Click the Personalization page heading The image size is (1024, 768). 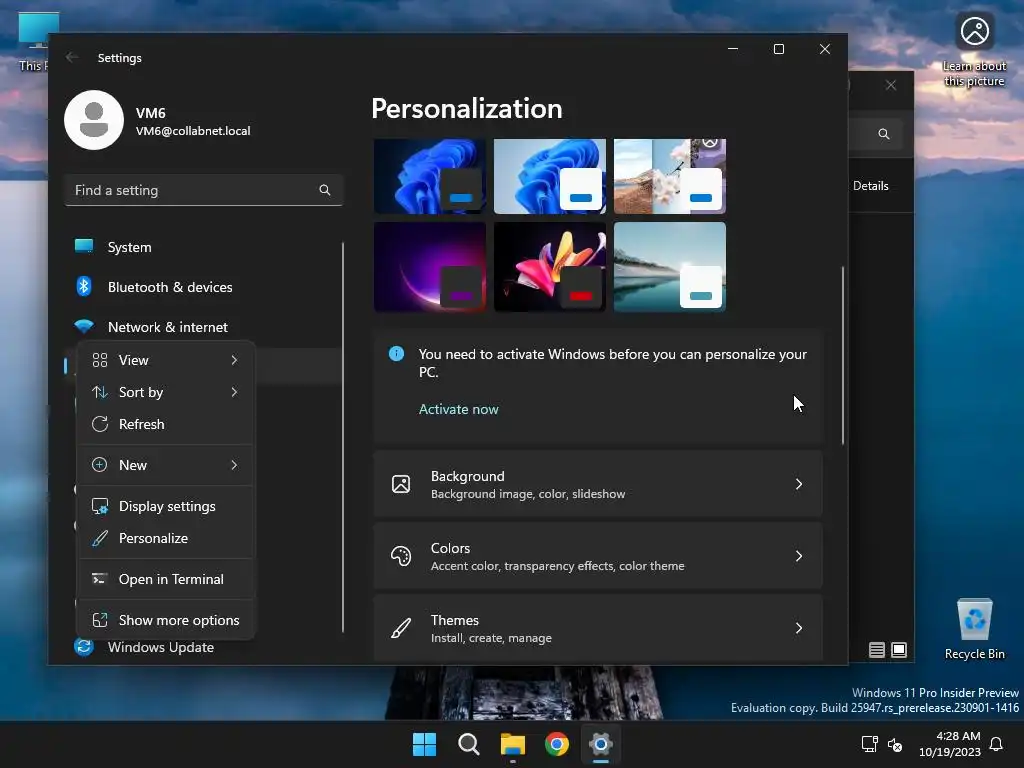pos(467,108)
